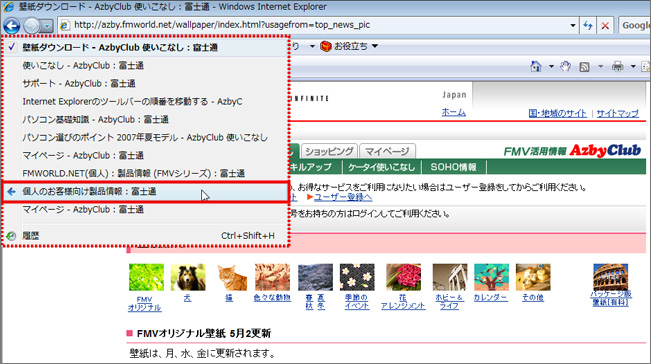The height and width of the screenshot is (364, 651).
Task: Open the recent pages dropdown arrow
Action: pos(47,26)
